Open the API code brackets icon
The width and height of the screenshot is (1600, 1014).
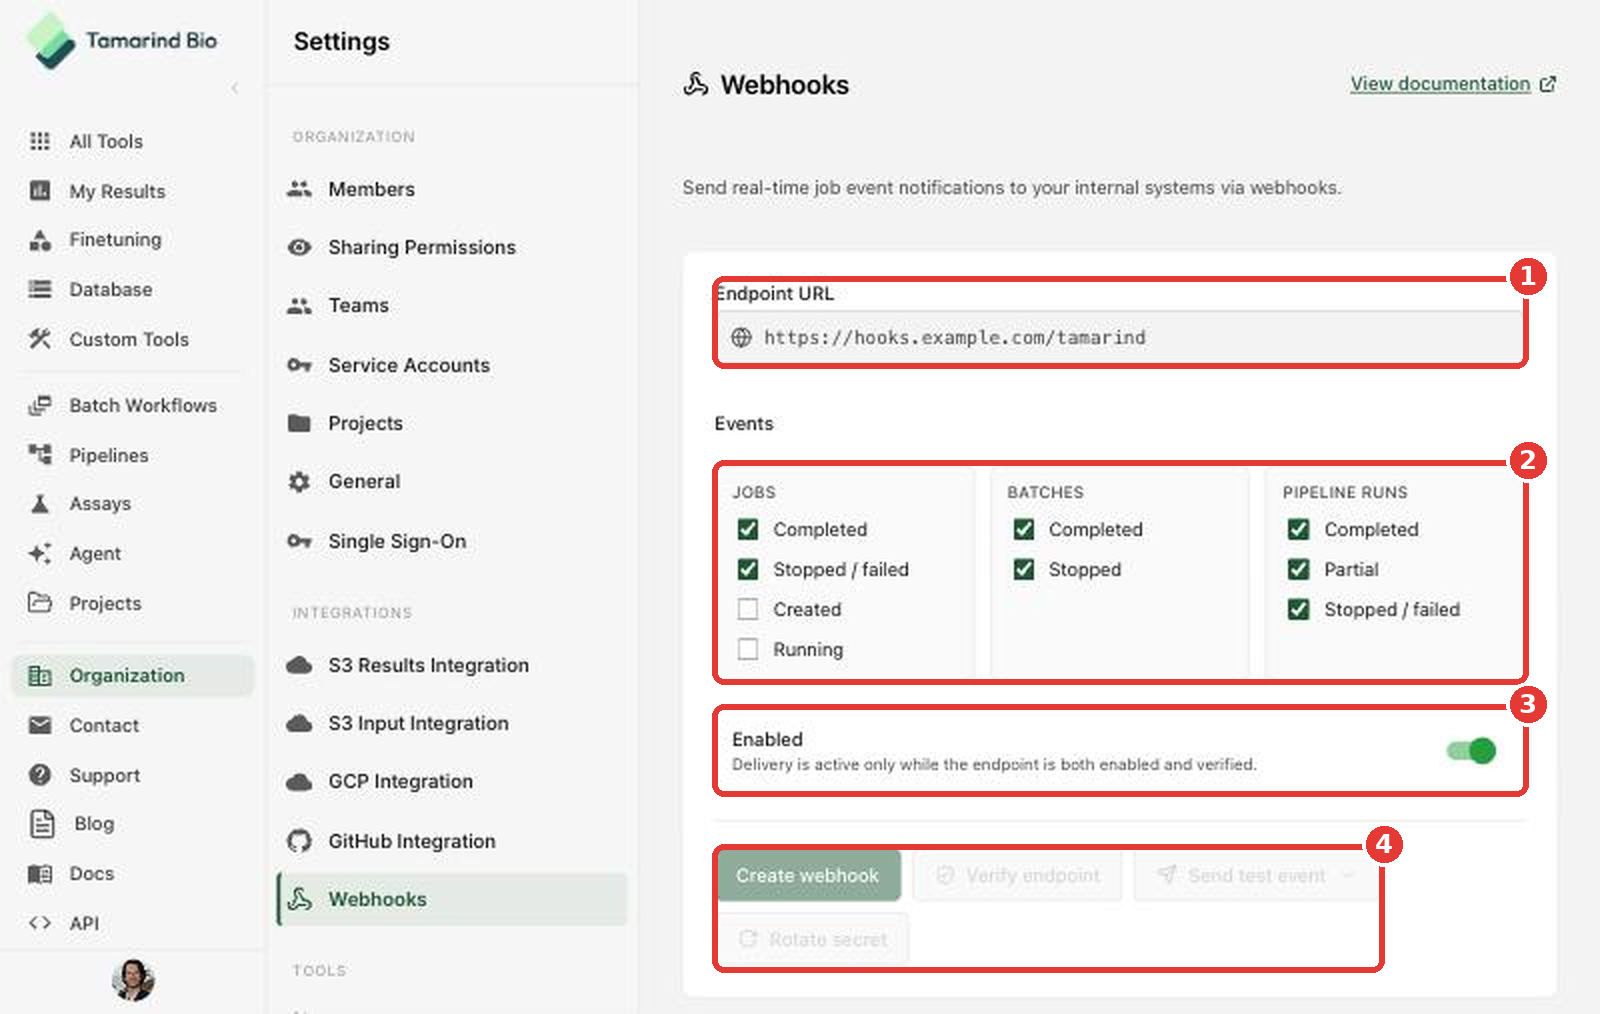tap(40, 923)
